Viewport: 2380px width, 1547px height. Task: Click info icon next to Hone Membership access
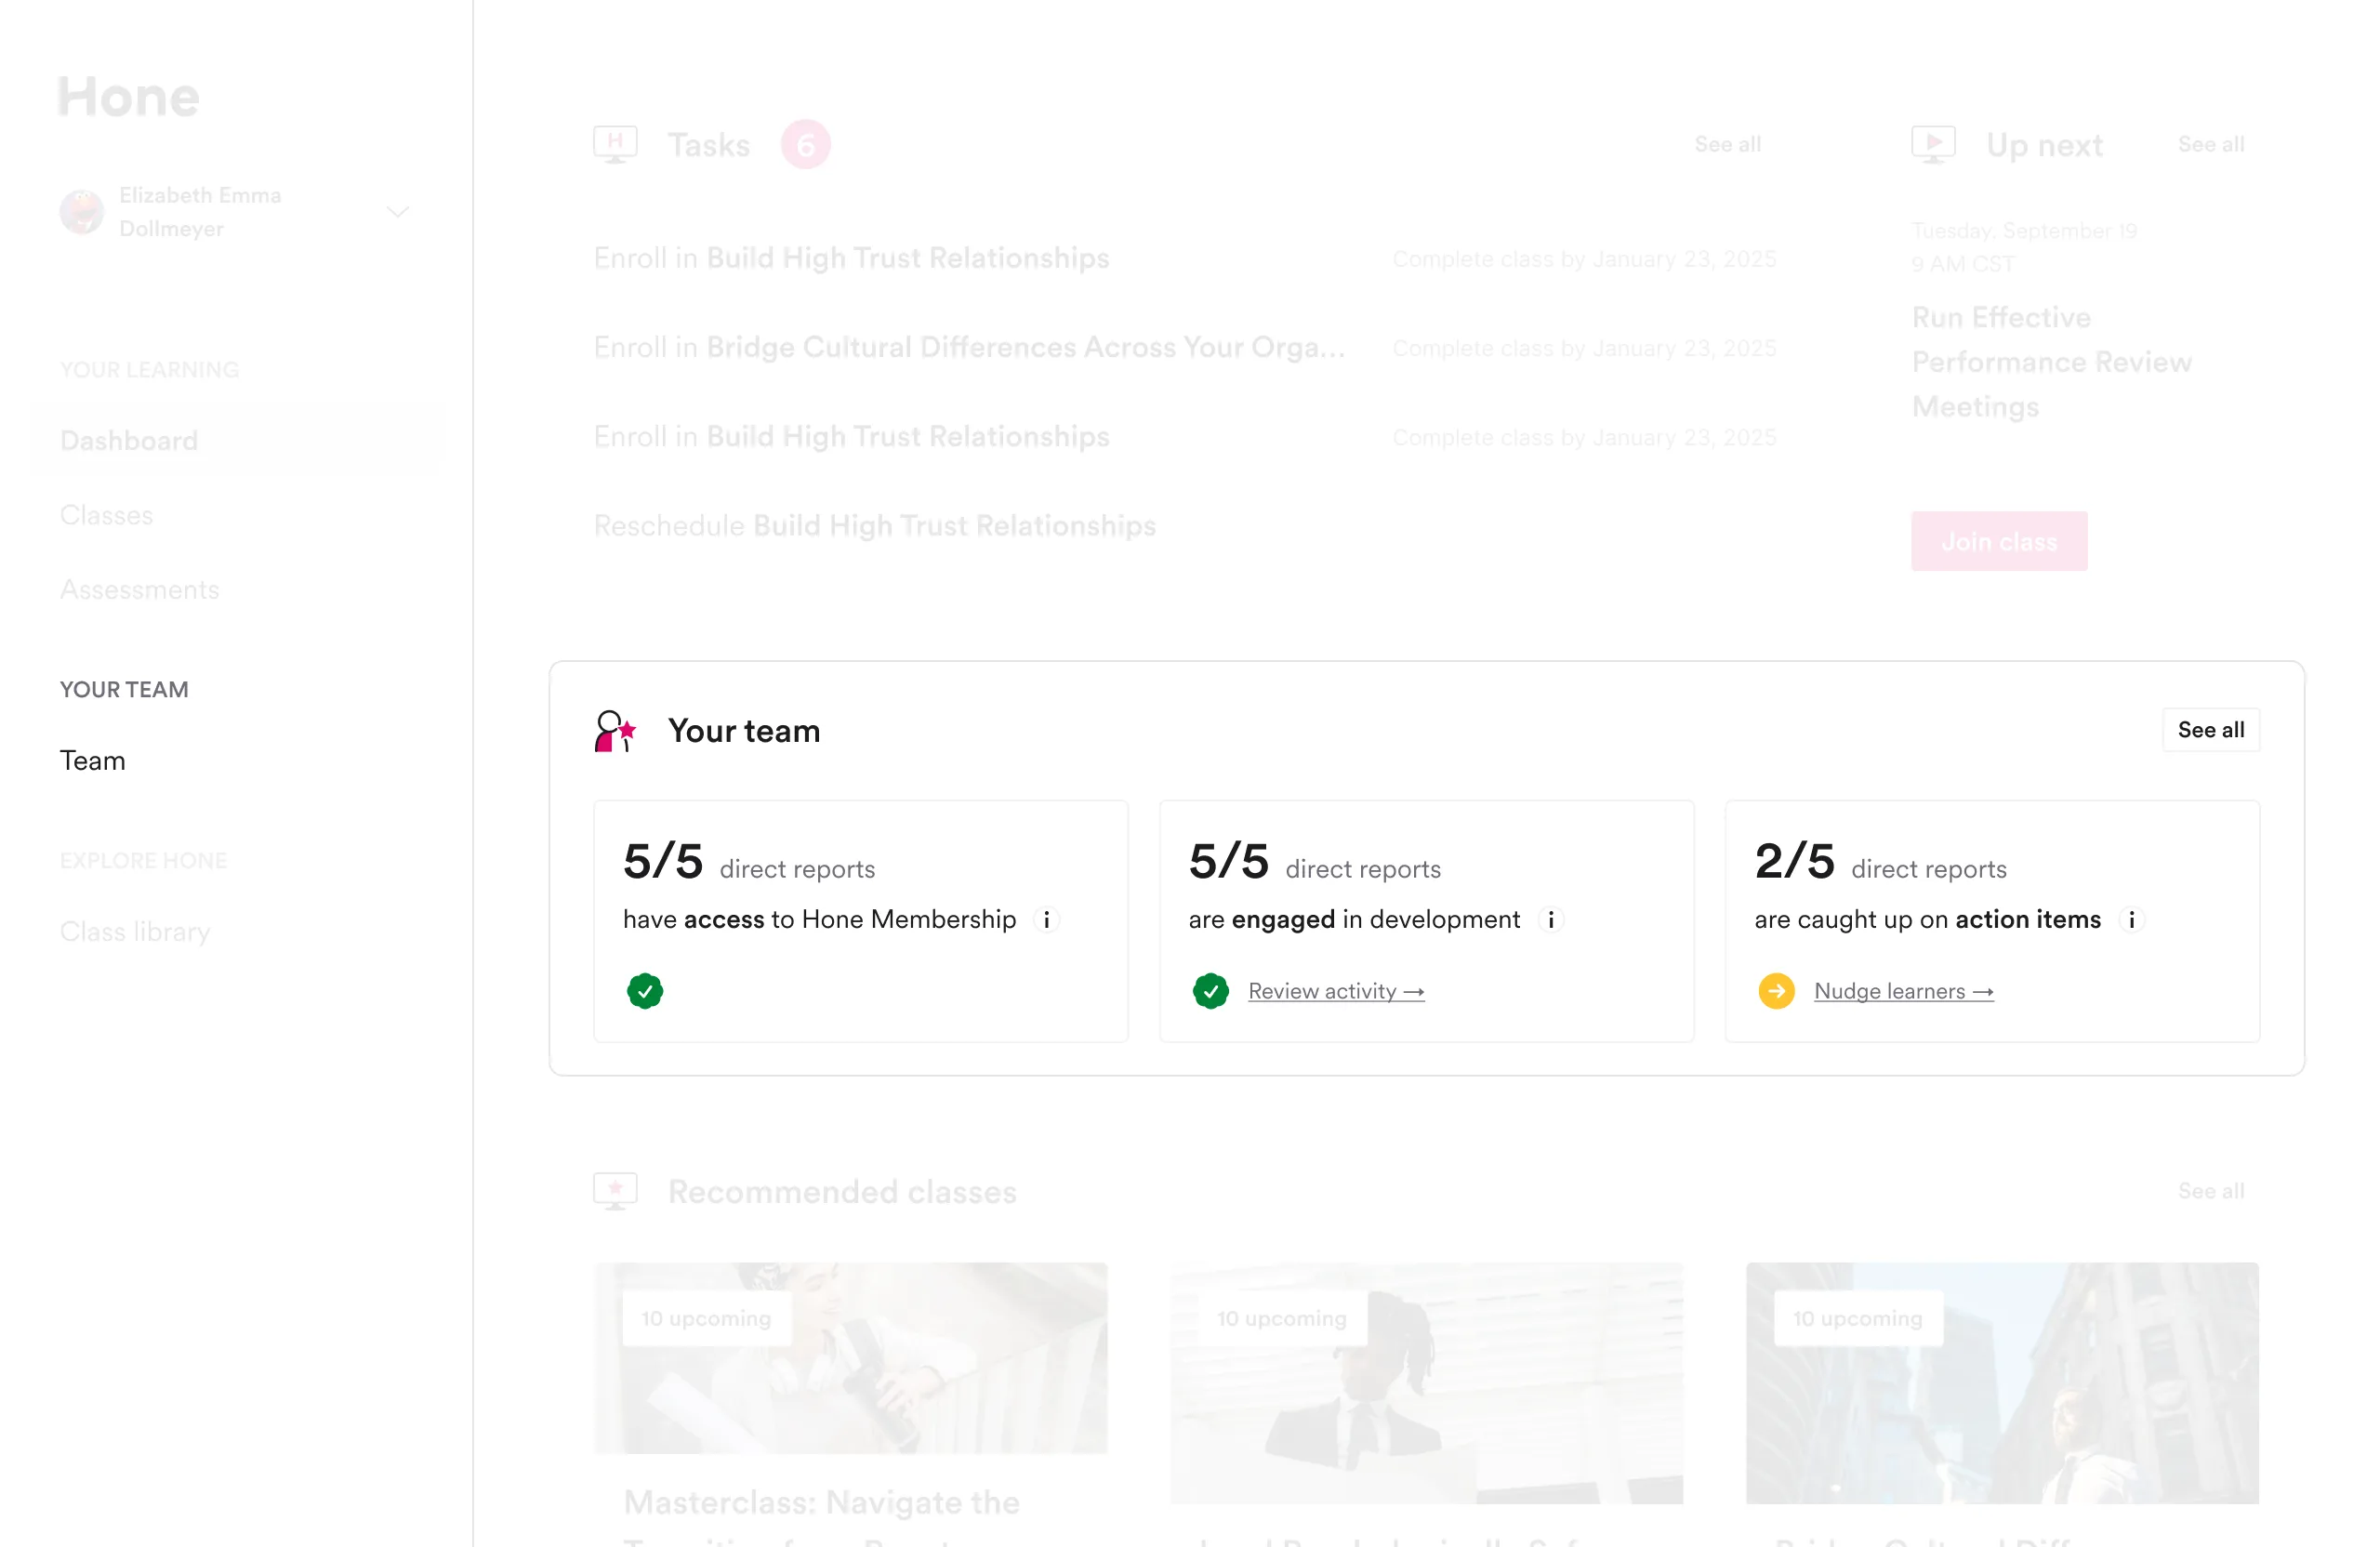point(1046,919)
